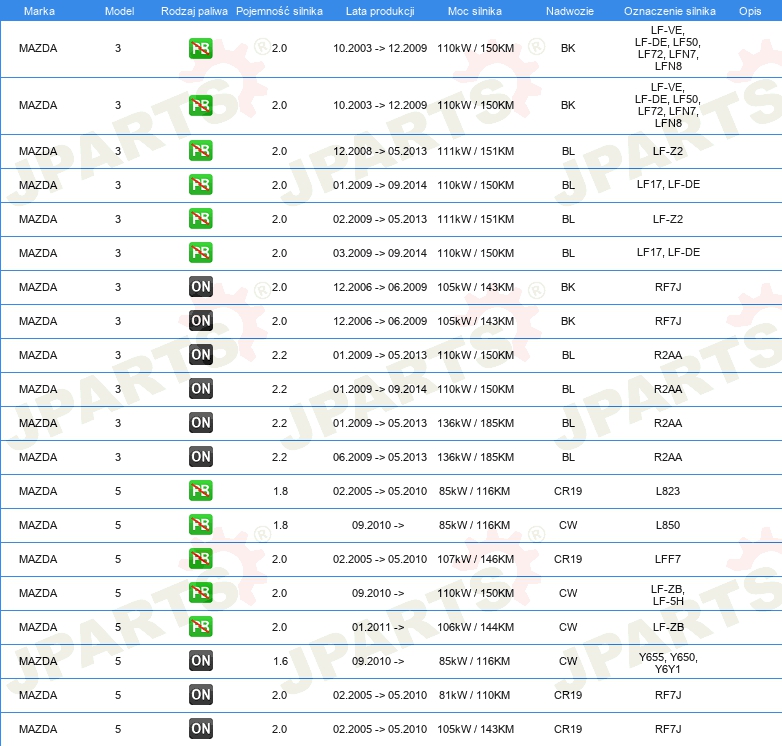Click the Rodzaj paliwa column header
Viewport: 782px width, 746px height.
click(194, 10)
